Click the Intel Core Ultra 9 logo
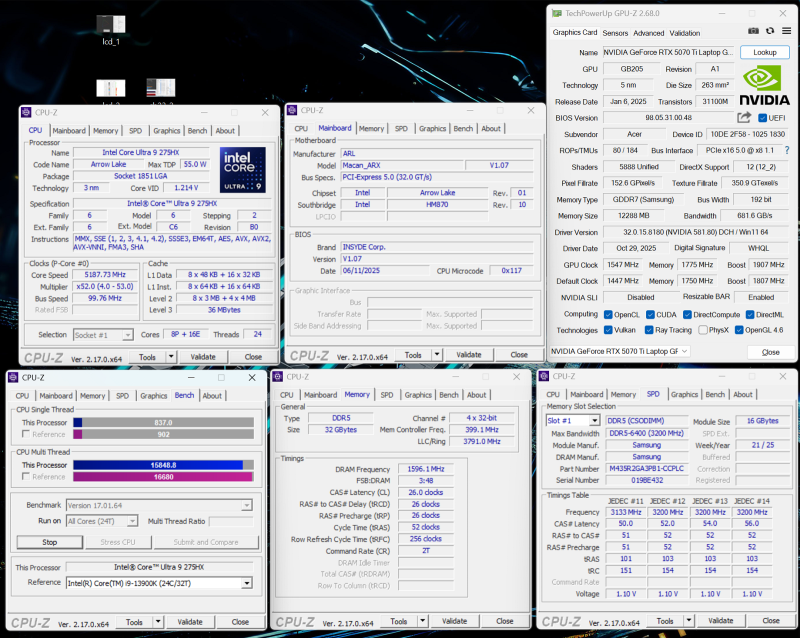The height and width of the screenshot is (638, 800). 243,170
